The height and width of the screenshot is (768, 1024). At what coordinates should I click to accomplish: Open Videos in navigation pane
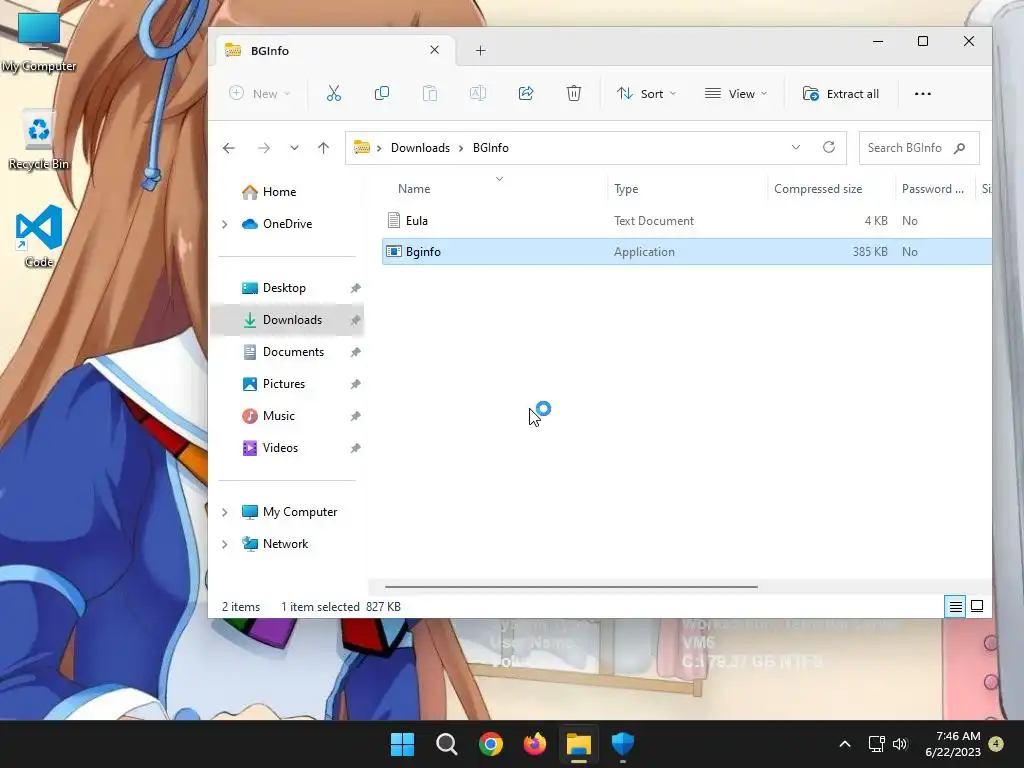(x=280, y=448)
